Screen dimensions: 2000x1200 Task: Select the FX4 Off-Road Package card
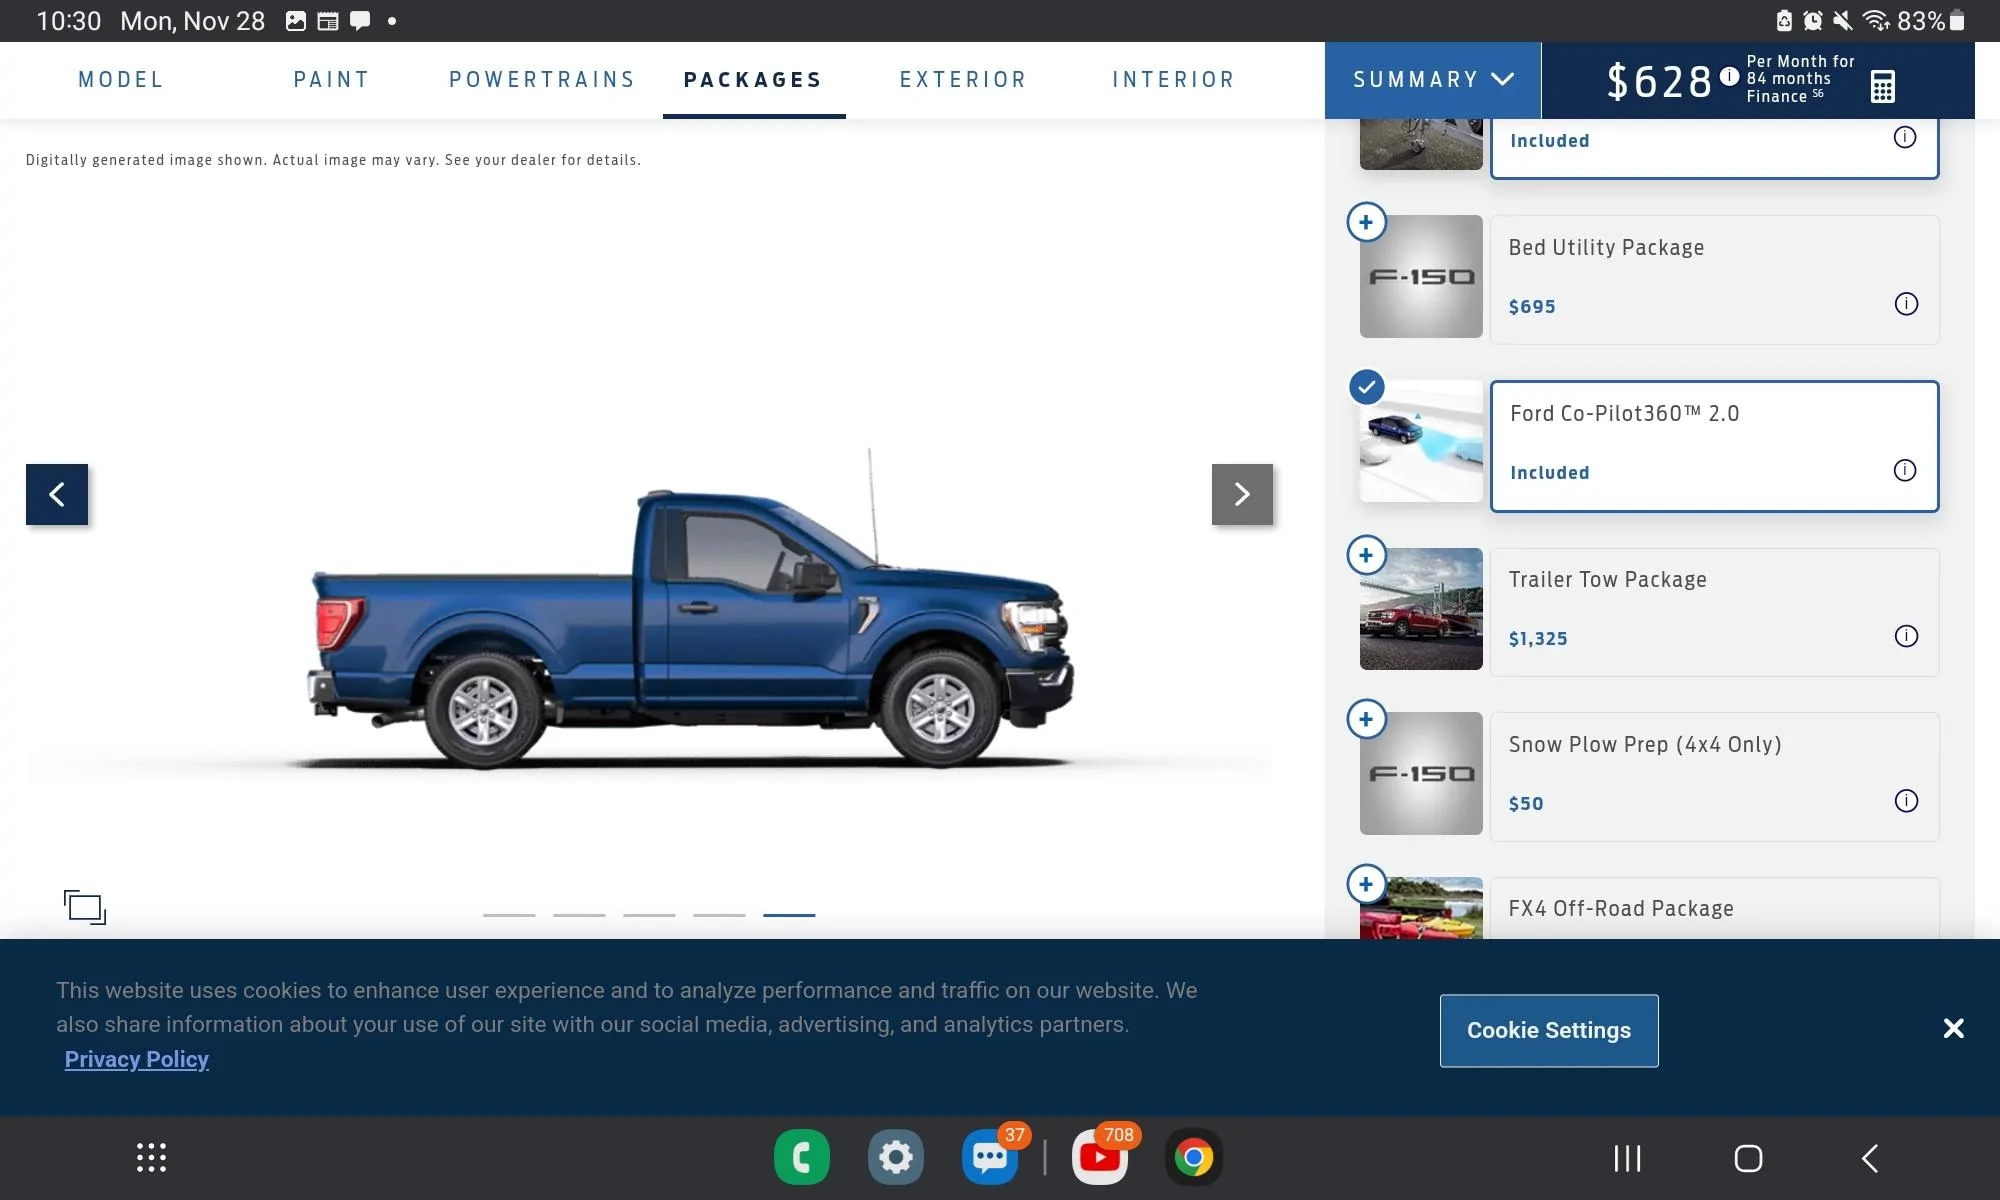tap(1714, 908)
